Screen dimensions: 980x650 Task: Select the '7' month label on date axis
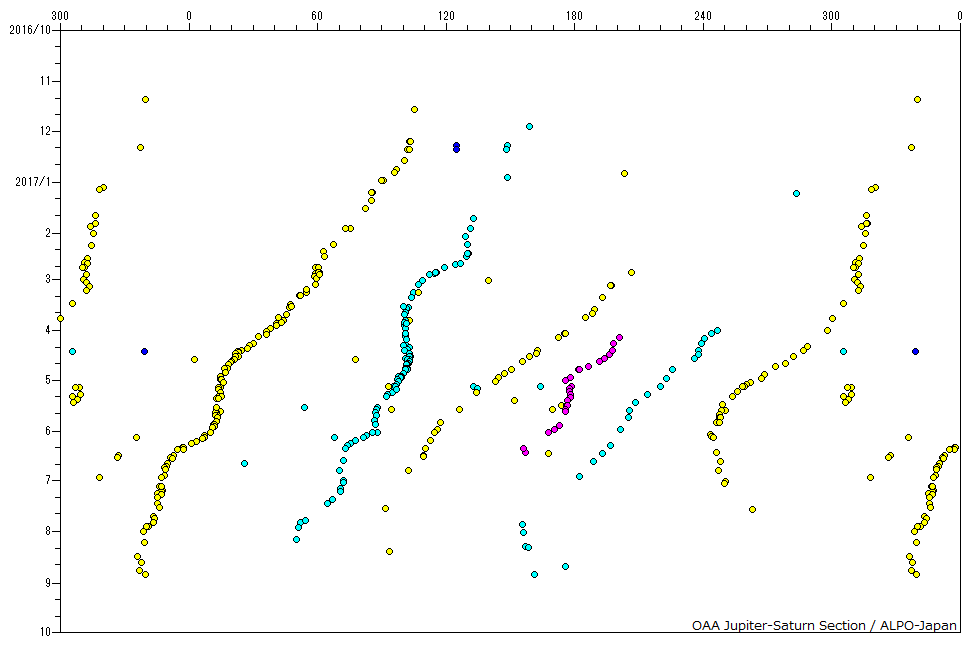click(x=48, y=481)
